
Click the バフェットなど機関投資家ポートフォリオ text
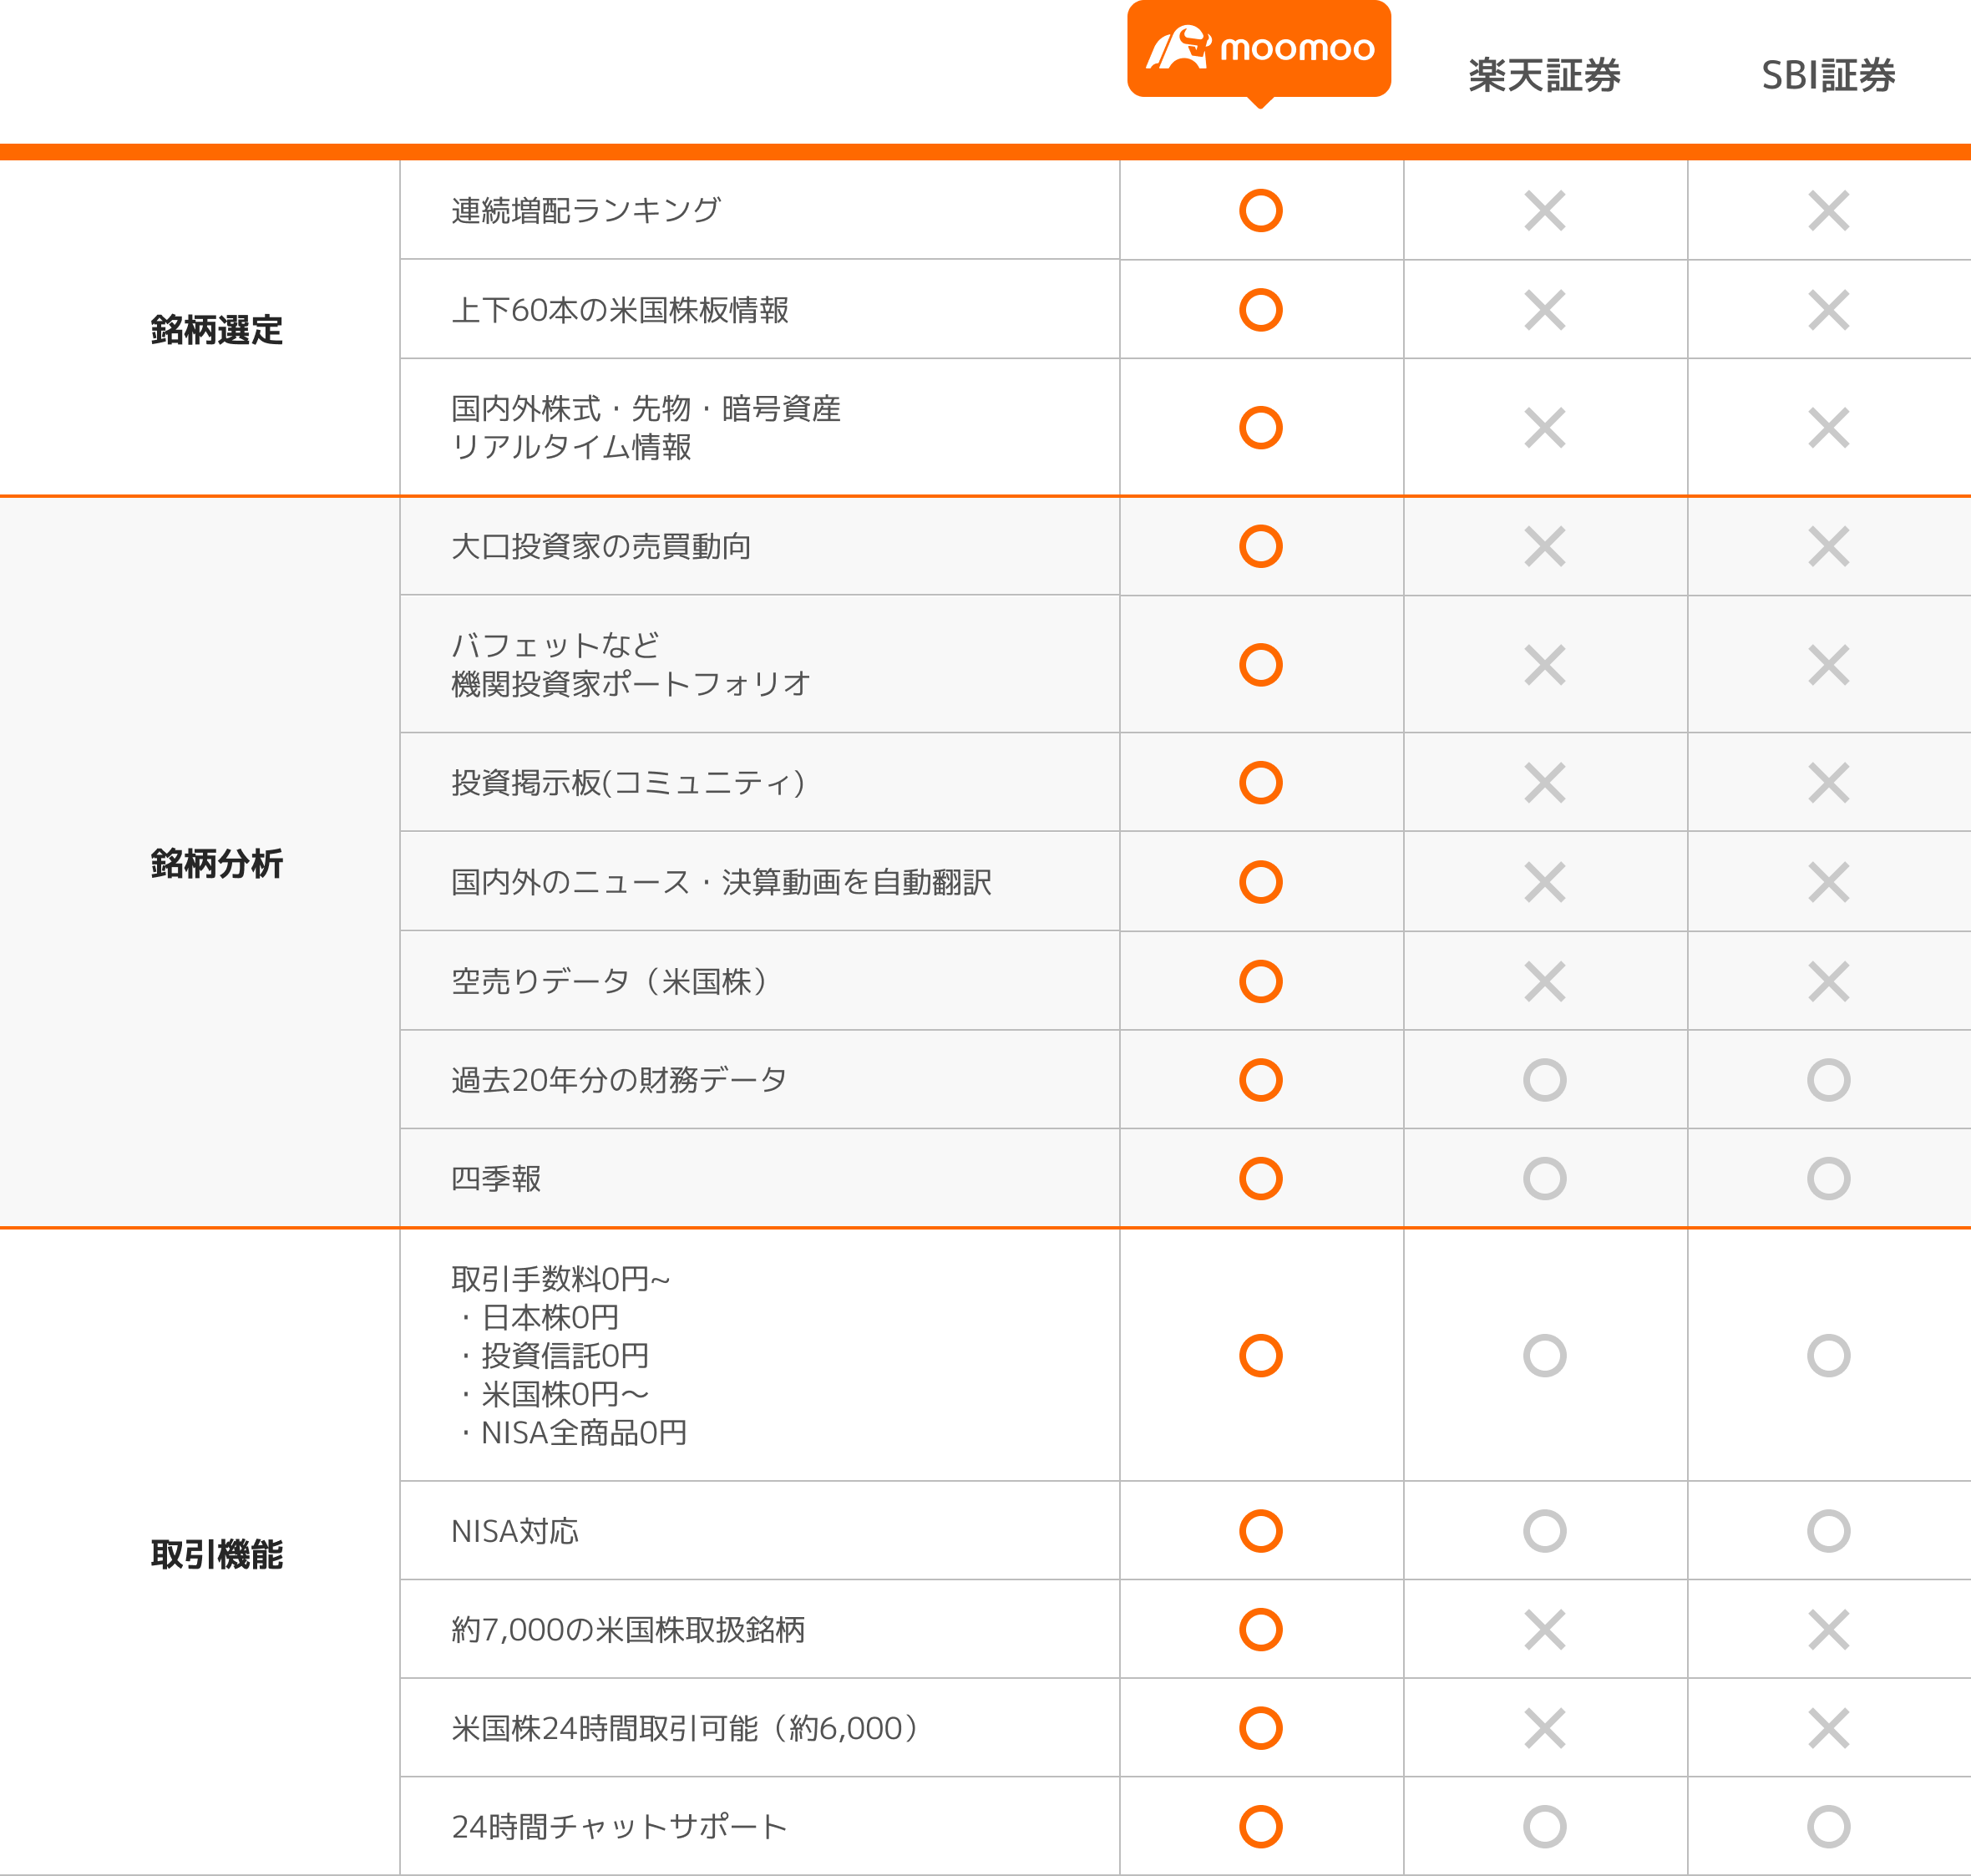tap(630, 665)
